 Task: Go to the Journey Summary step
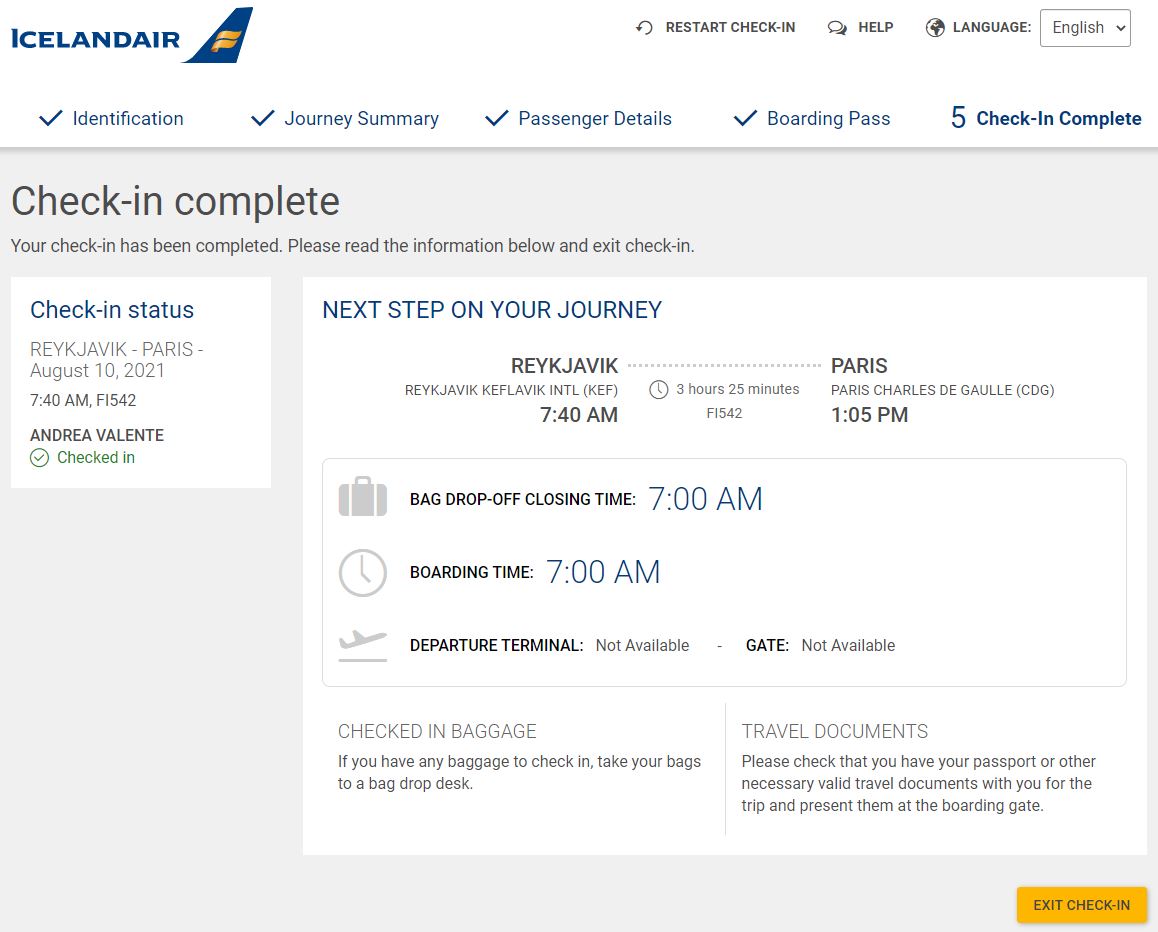pyautogui.click(x=345, y=118)
